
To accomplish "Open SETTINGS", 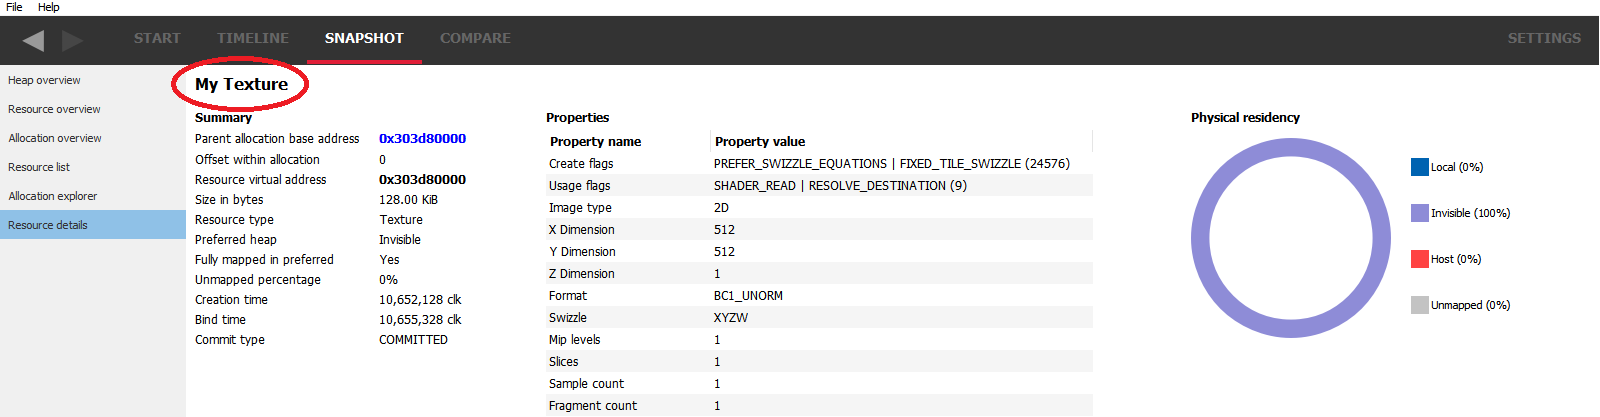I will (x=1544, y=38).
